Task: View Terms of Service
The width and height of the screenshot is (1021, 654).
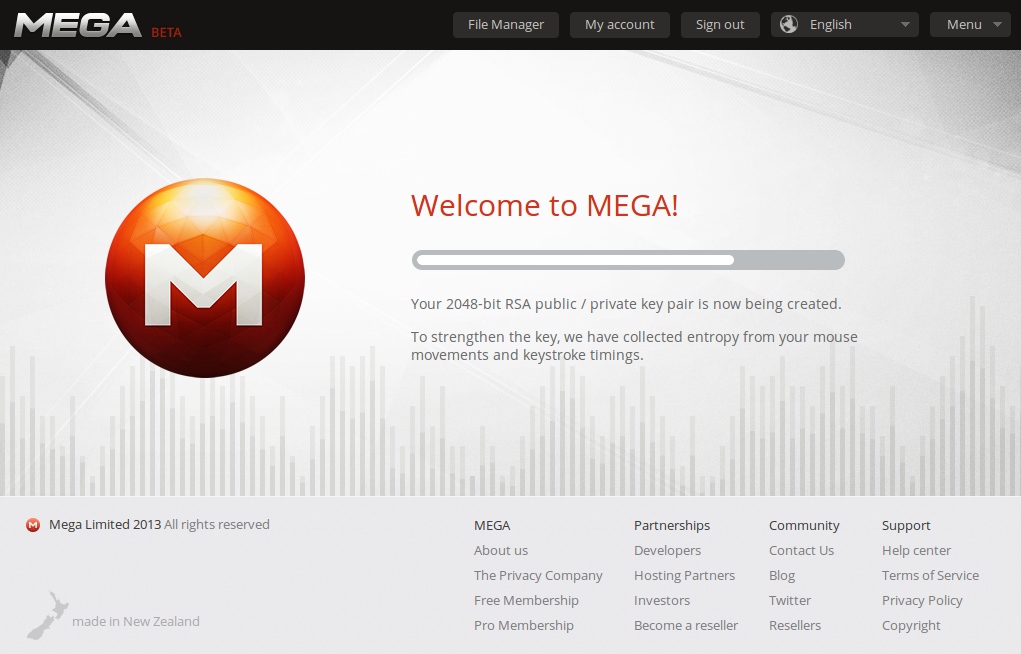Action: point(930,575)
